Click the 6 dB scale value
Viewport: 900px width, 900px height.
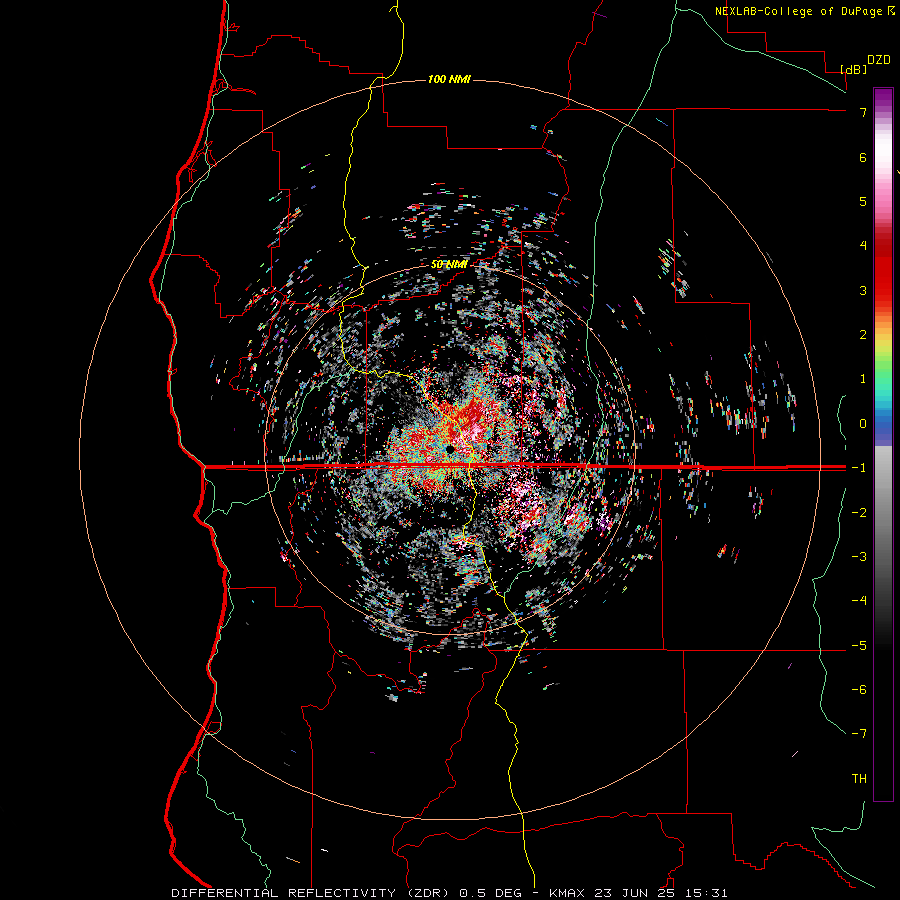(x=863, y=157)
